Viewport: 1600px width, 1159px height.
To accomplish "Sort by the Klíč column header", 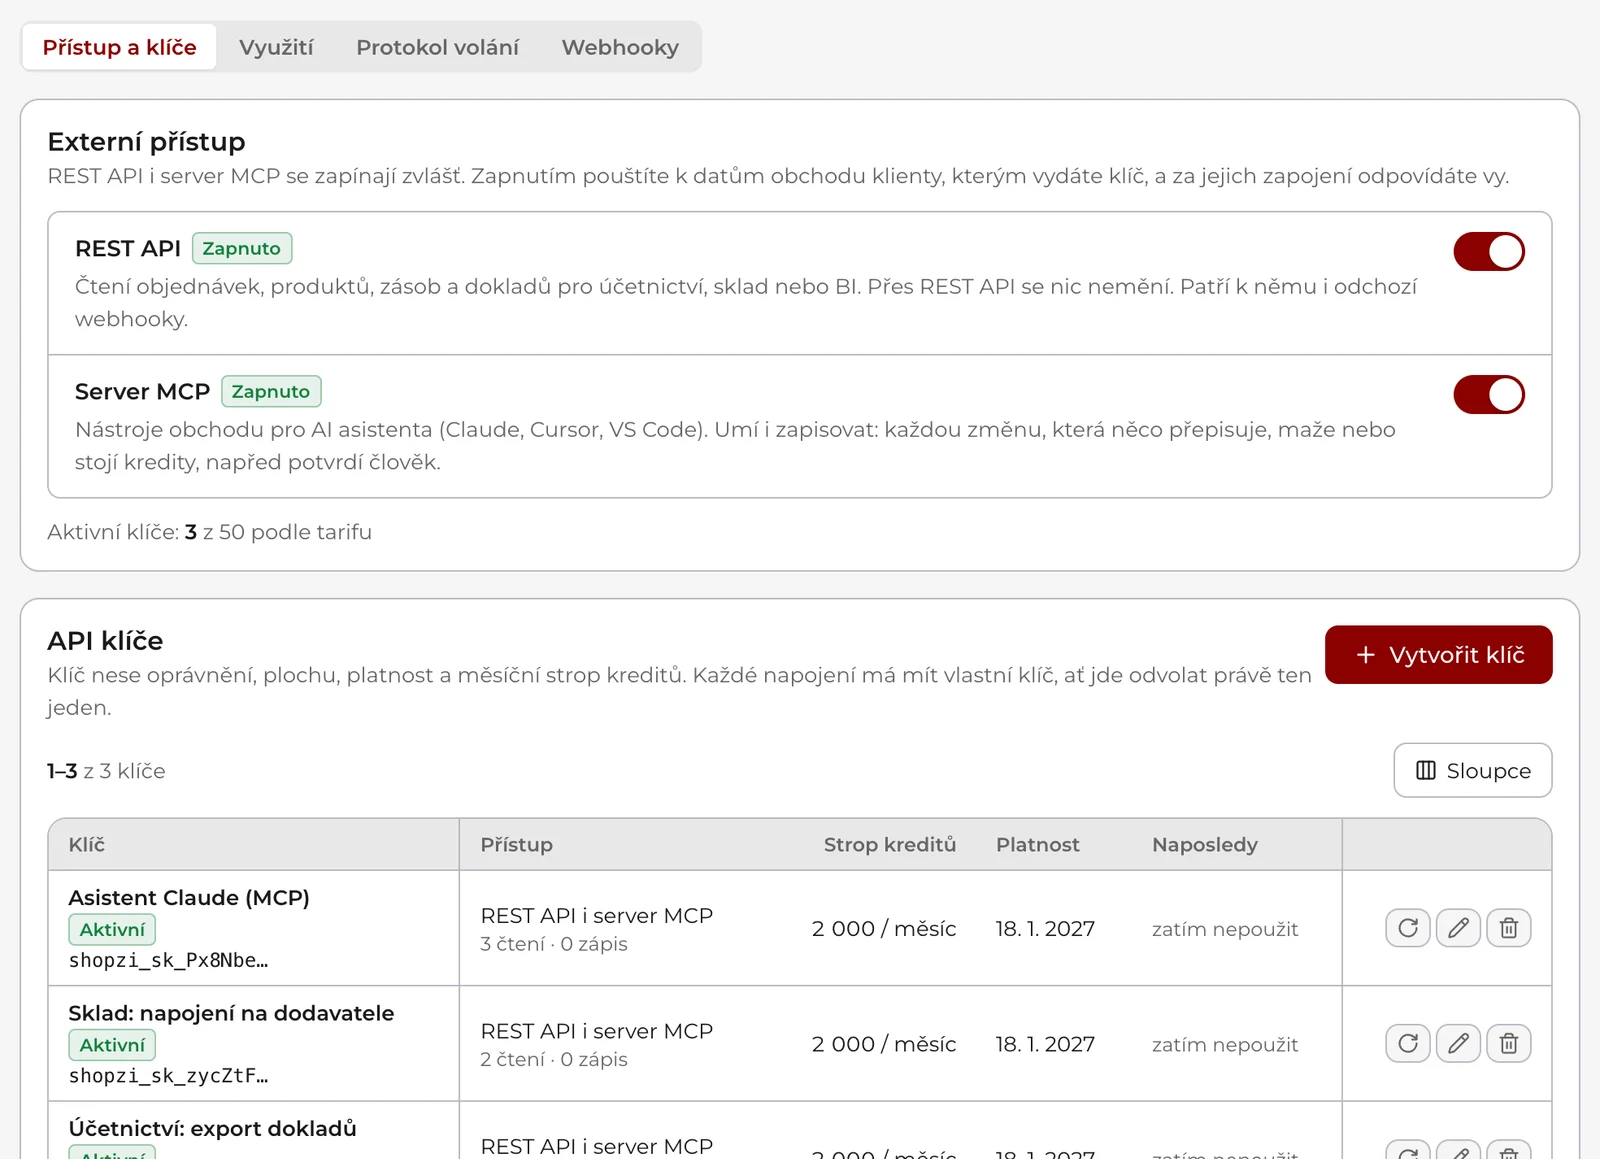I will tap(87, 845).
